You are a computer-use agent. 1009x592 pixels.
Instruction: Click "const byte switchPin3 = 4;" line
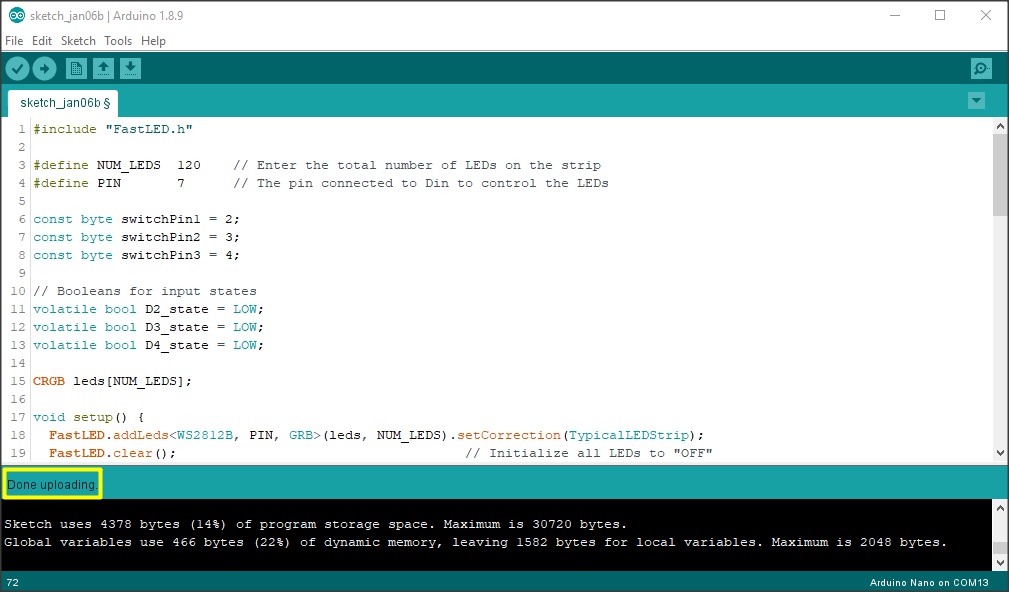click(x=136, y=255)
